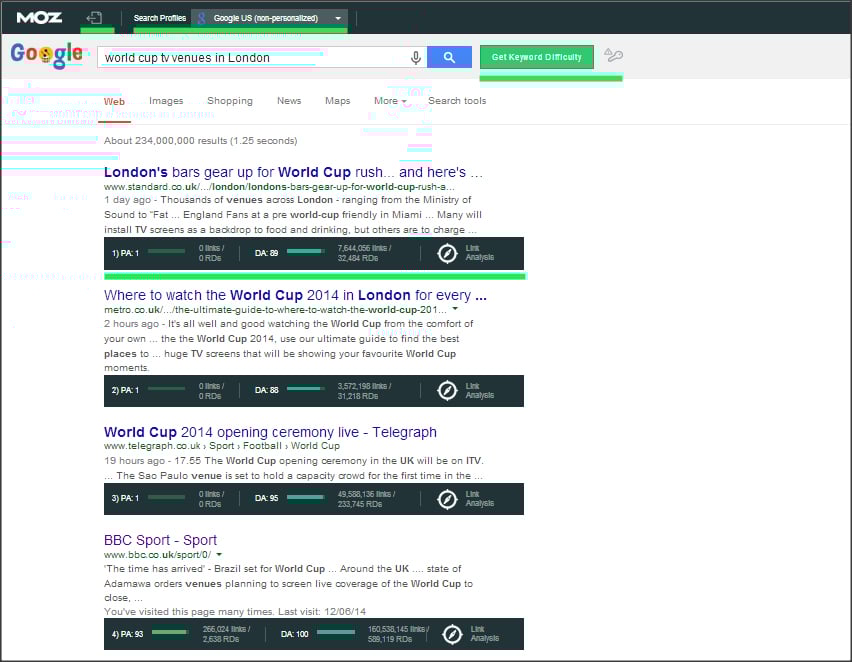Screen dimensions: 852x662
Task: Click the Google logo
Action: [47, 55]
